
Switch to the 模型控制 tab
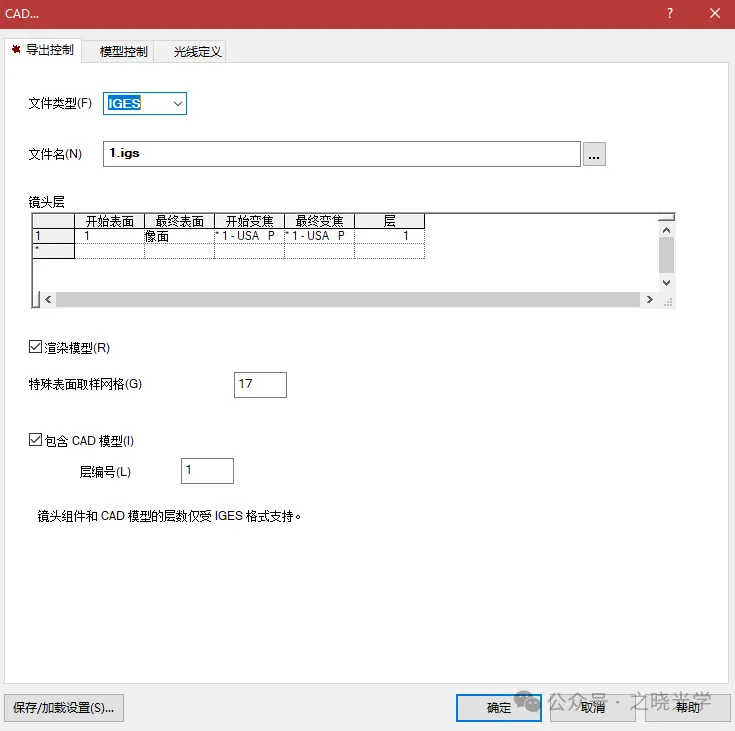click(124, 51)
